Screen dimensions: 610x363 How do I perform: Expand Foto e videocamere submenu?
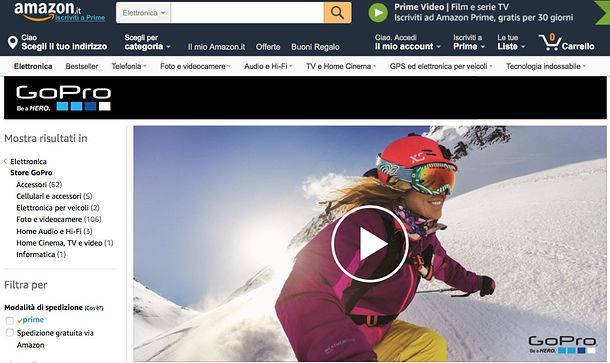(195, 67)
